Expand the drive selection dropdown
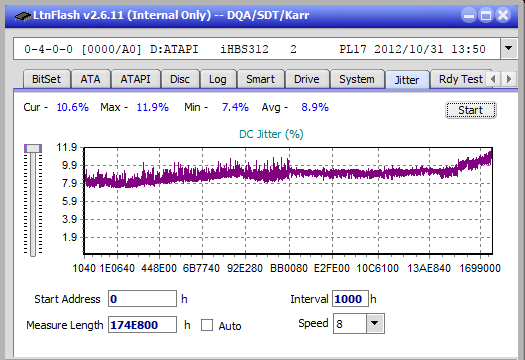The width and height of the screenshot is (525, 360). [509, 49]
